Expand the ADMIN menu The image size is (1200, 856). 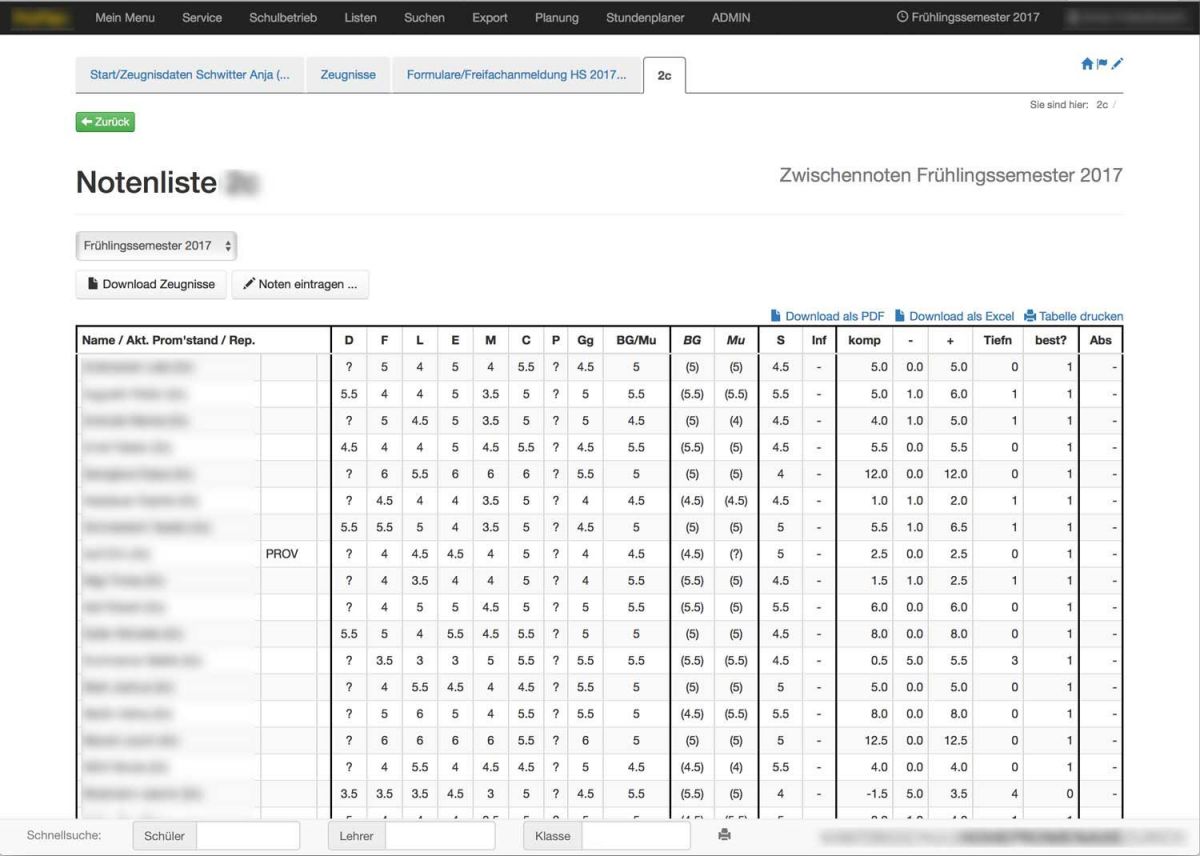(x=731, y=17)
